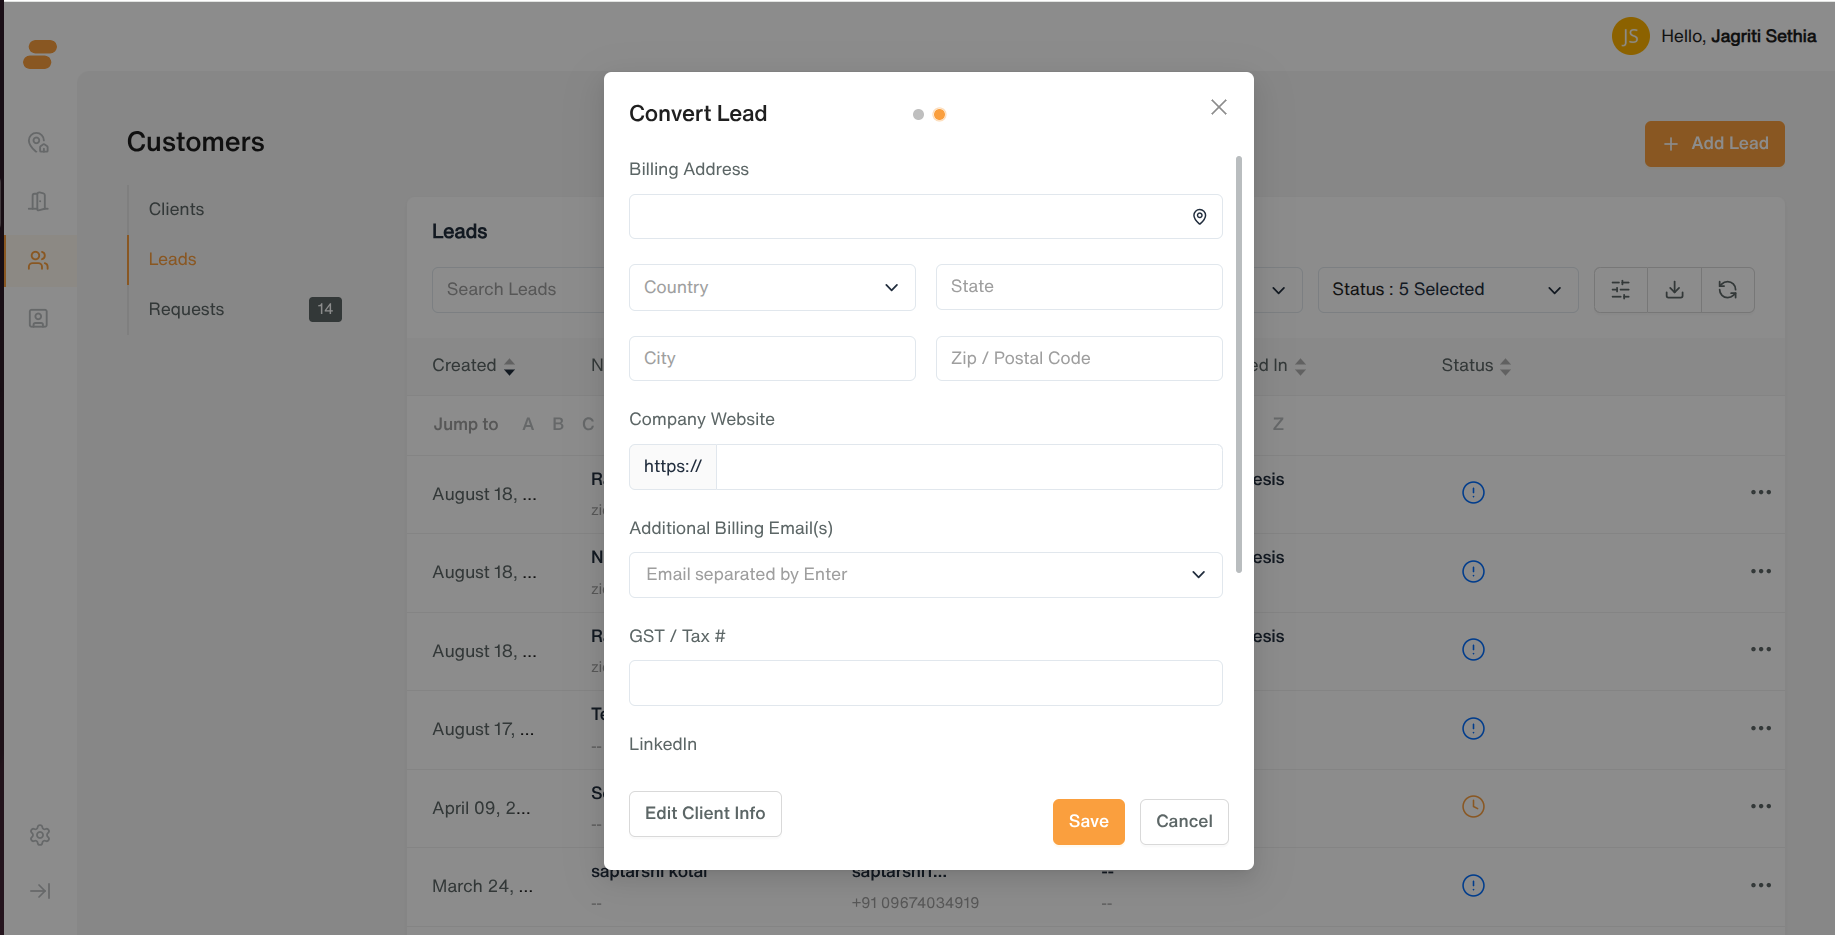Focus the GST / Tax # input field
1835x935 pixels.
point(925,683)
